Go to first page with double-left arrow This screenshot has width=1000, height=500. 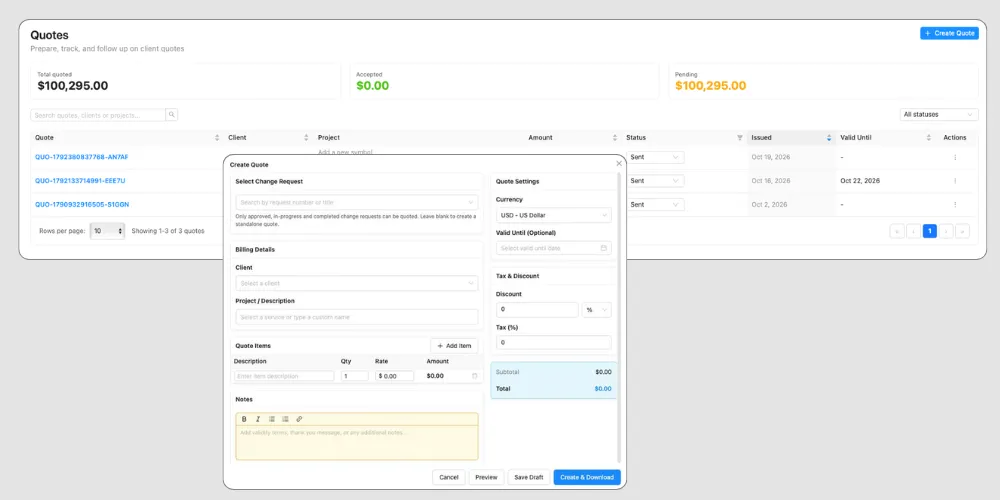point(897,232)
